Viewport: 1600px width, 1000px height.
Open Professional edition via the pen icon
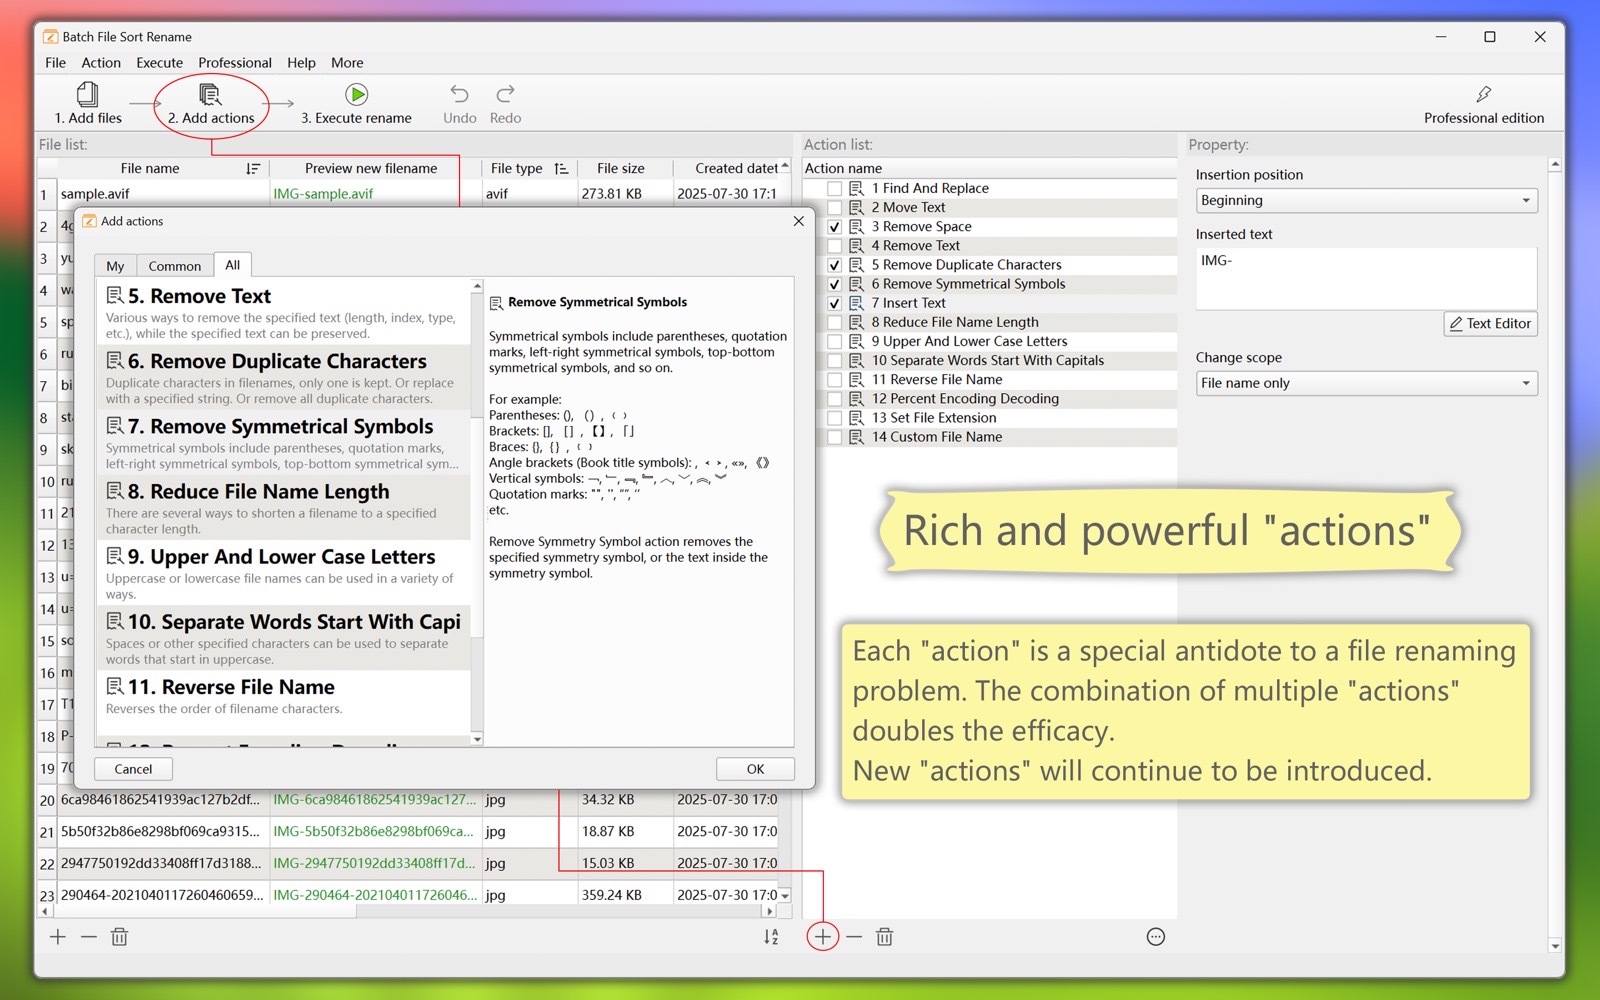(x=1483, y=95)
